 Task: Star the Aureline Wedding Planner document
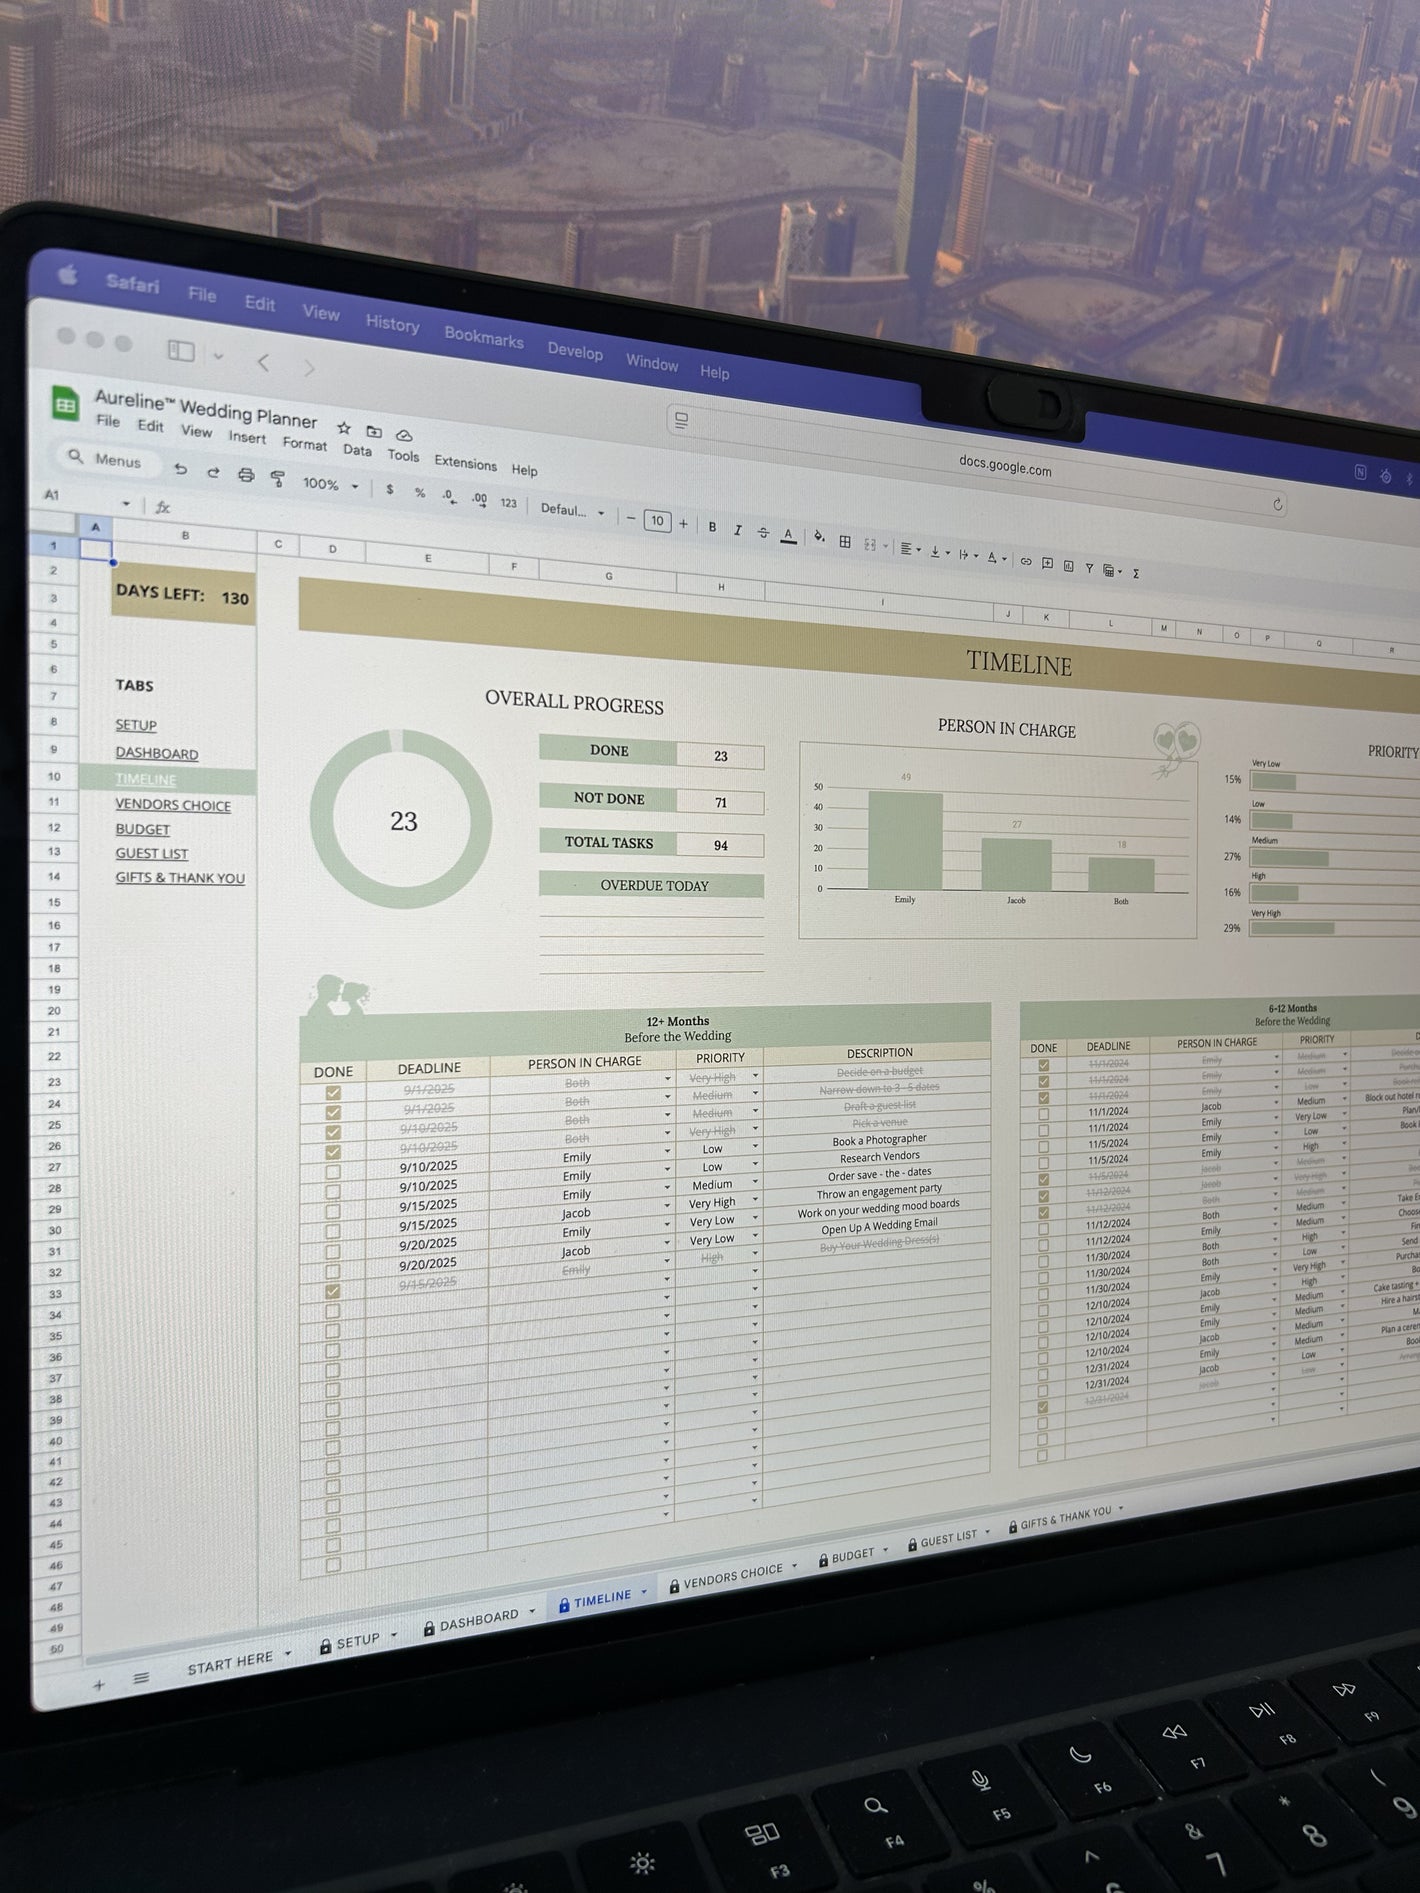(x=343, y=427)
